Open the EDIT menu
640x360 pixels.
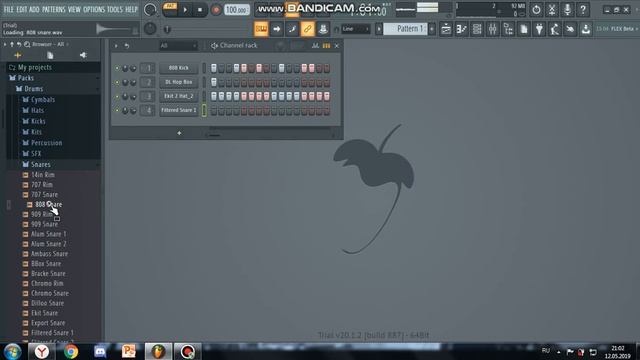coord(22,9)
